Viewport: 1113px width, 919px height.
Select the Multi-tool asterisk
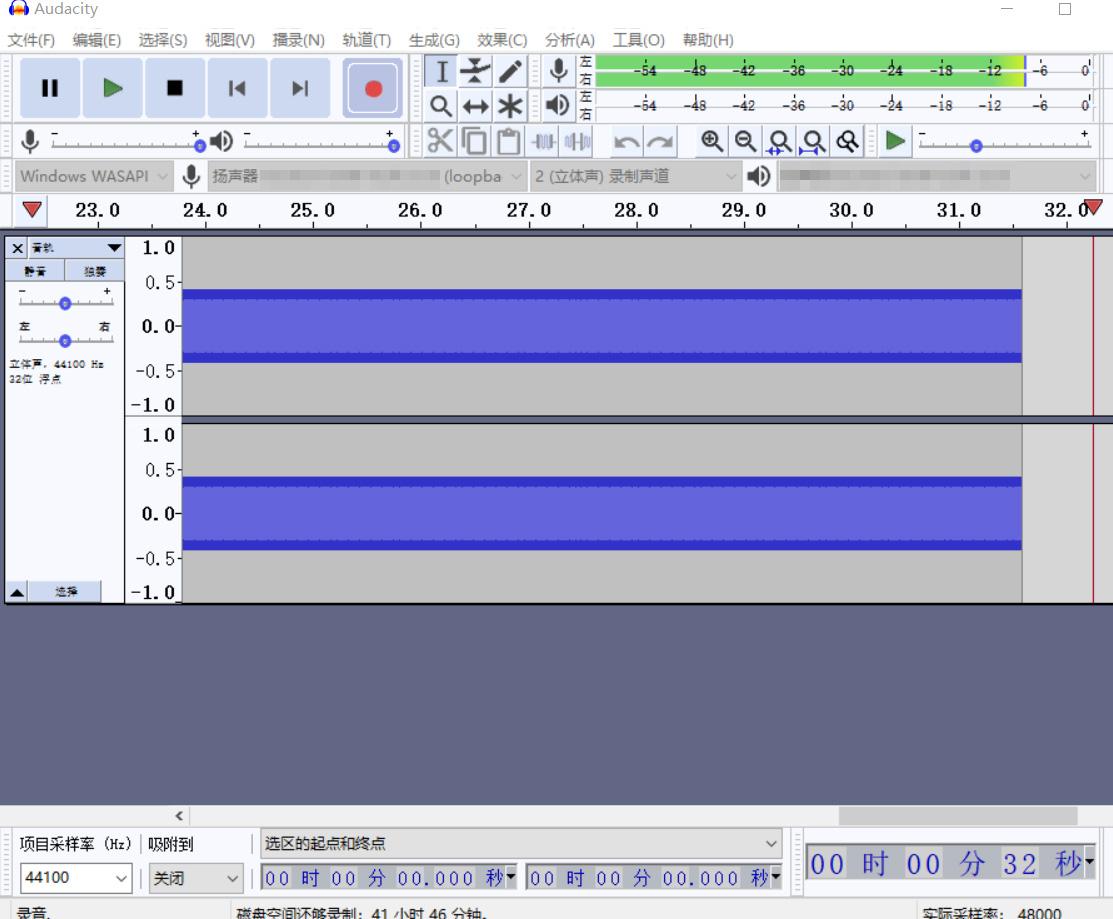(x=510, y=106)
